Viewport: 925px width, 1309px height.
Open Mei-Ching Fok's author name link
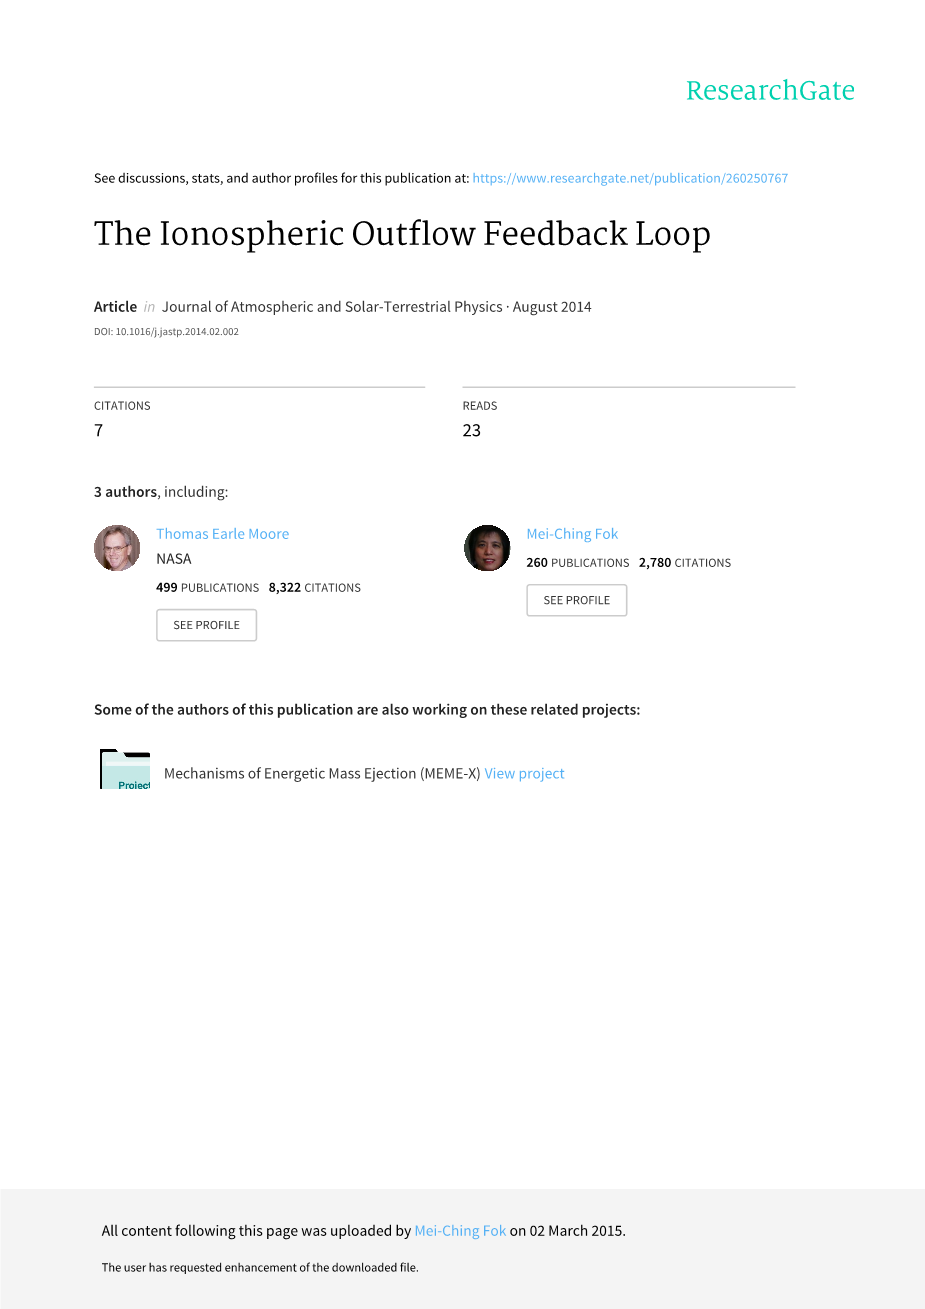(572, 534)
